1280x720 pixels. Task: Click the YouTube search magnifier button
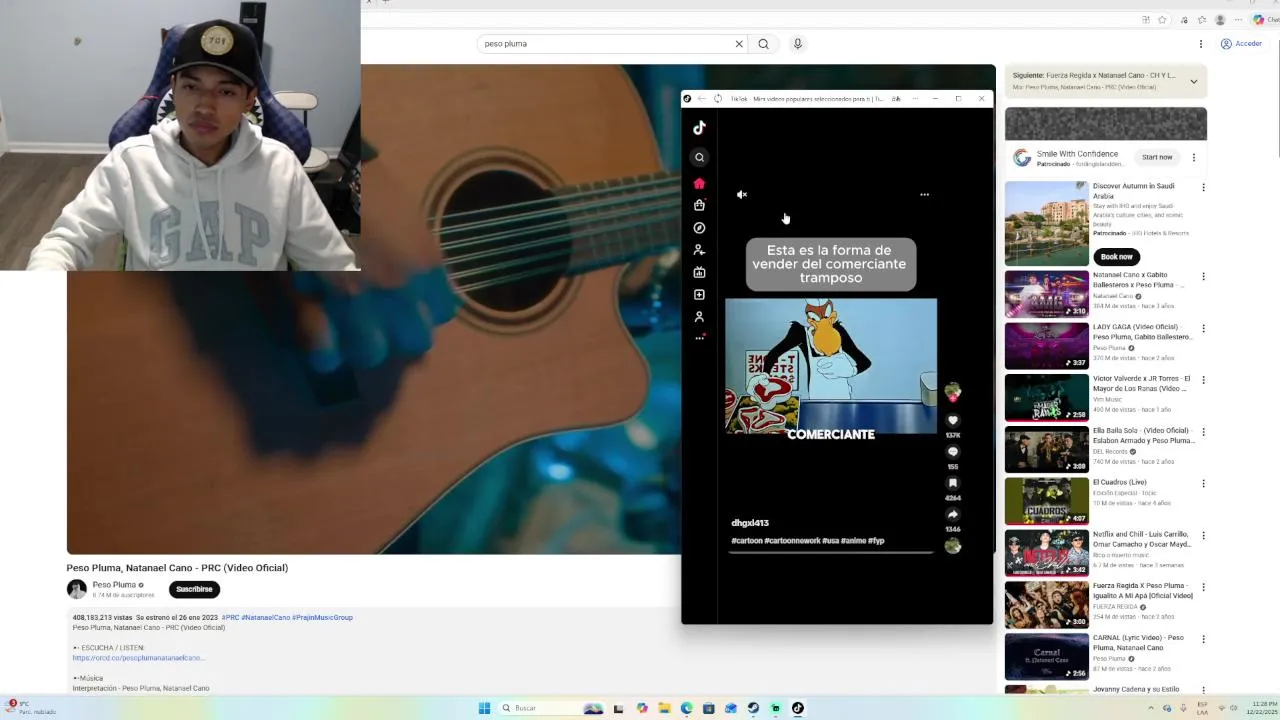(763, 44)
